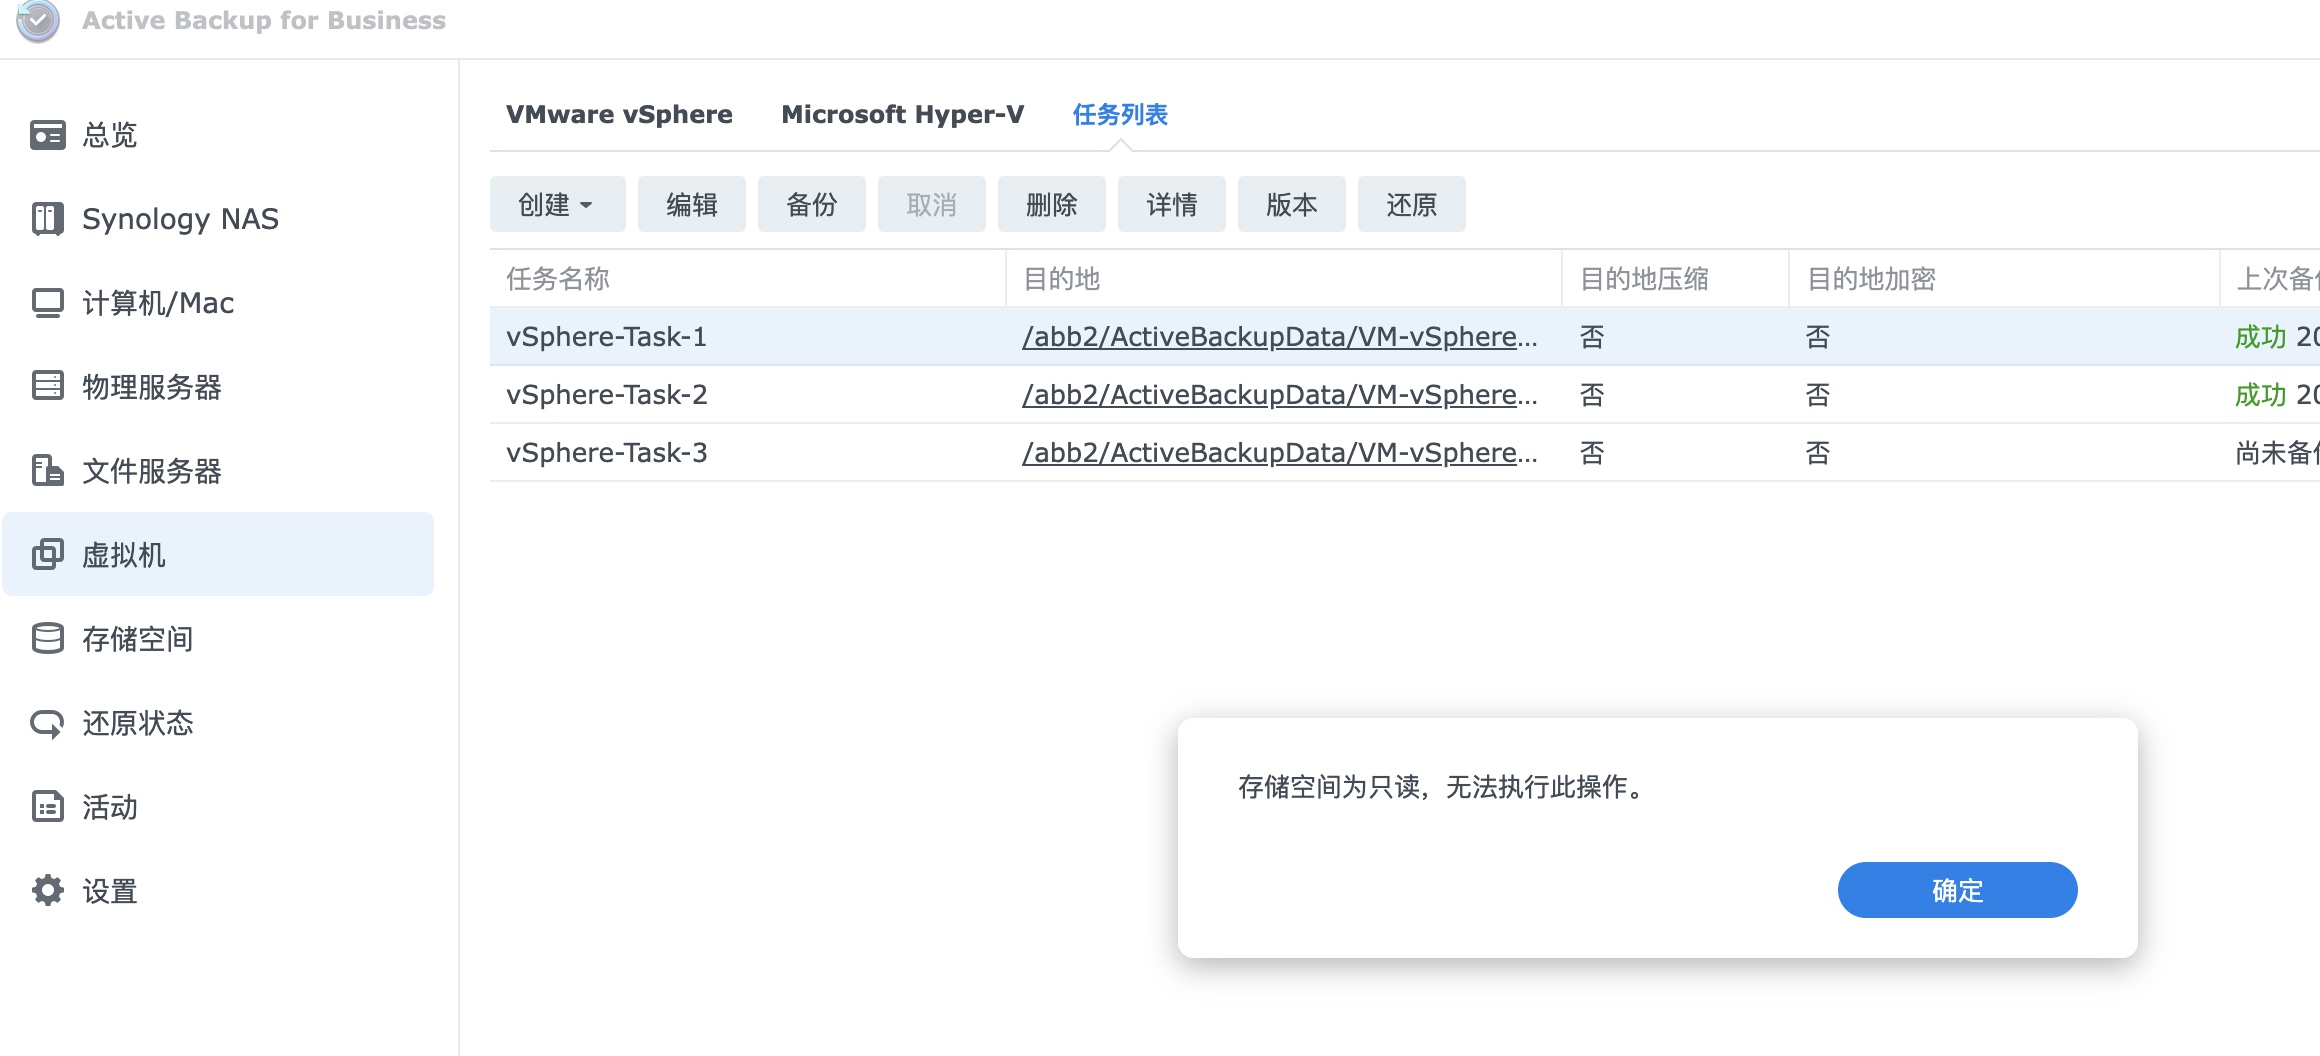Click the Overview (总览) sidebar icon

pos(48,135)
